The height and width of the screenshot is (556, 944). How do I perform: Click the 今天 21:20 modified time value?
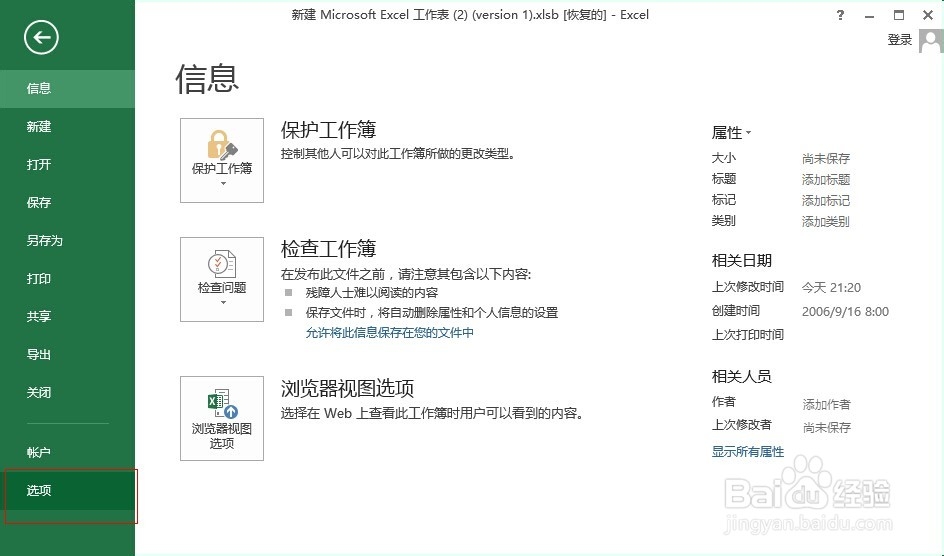coord(831,288)
